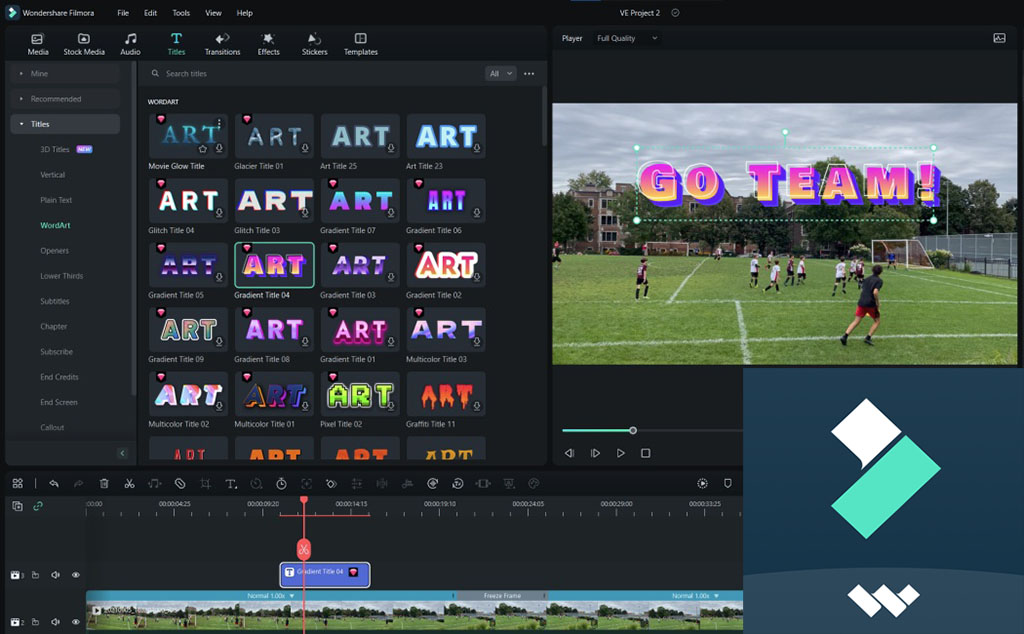Hide track 3 with the eye icon
The width and height of the screenshot is (1024, 634).
pyautogui.click(x=76, y=575)
